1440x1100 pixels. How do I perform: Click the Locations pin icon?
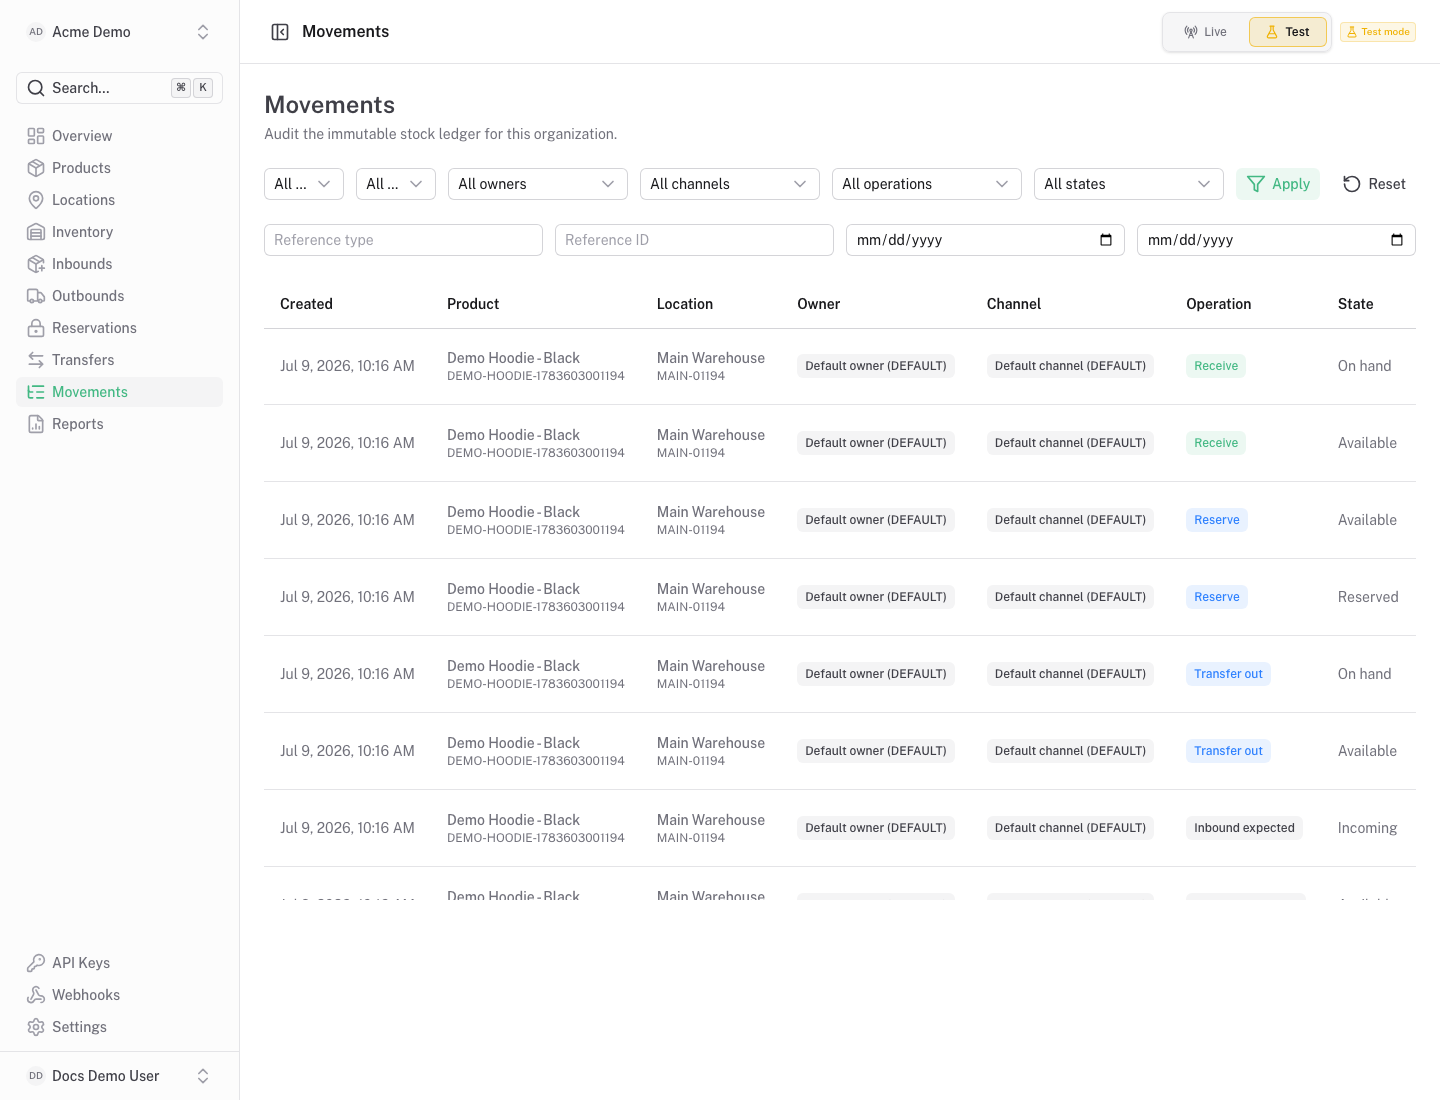(36, 200)
